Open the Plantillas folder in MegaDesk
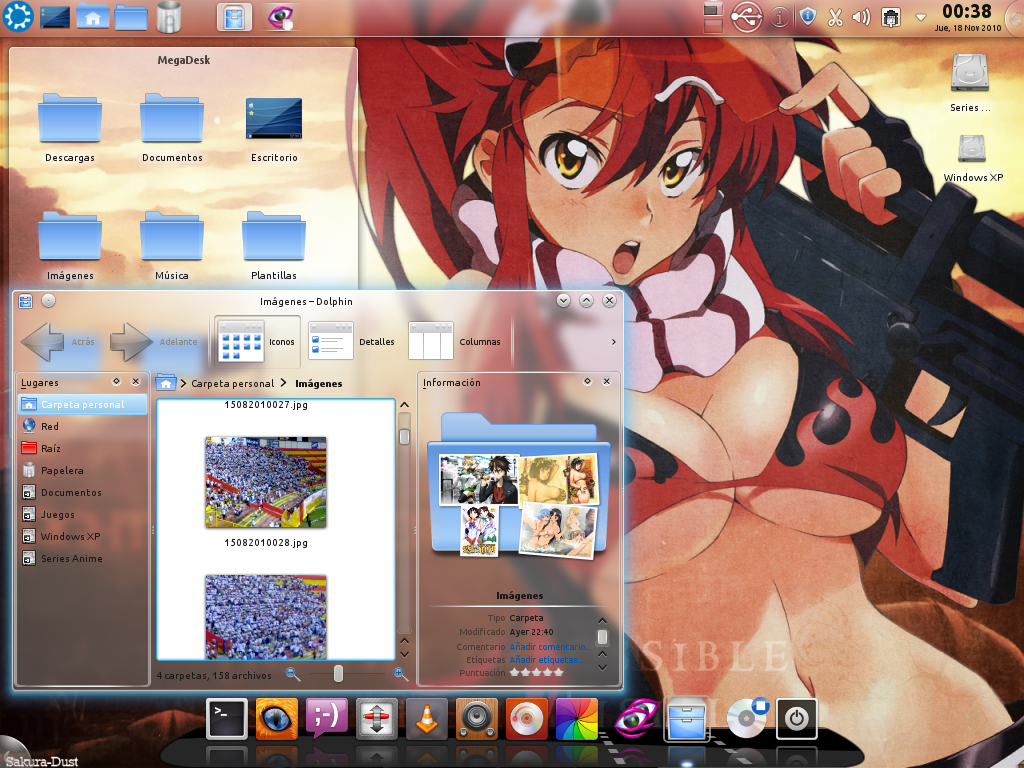 click(x=274, y=246)
